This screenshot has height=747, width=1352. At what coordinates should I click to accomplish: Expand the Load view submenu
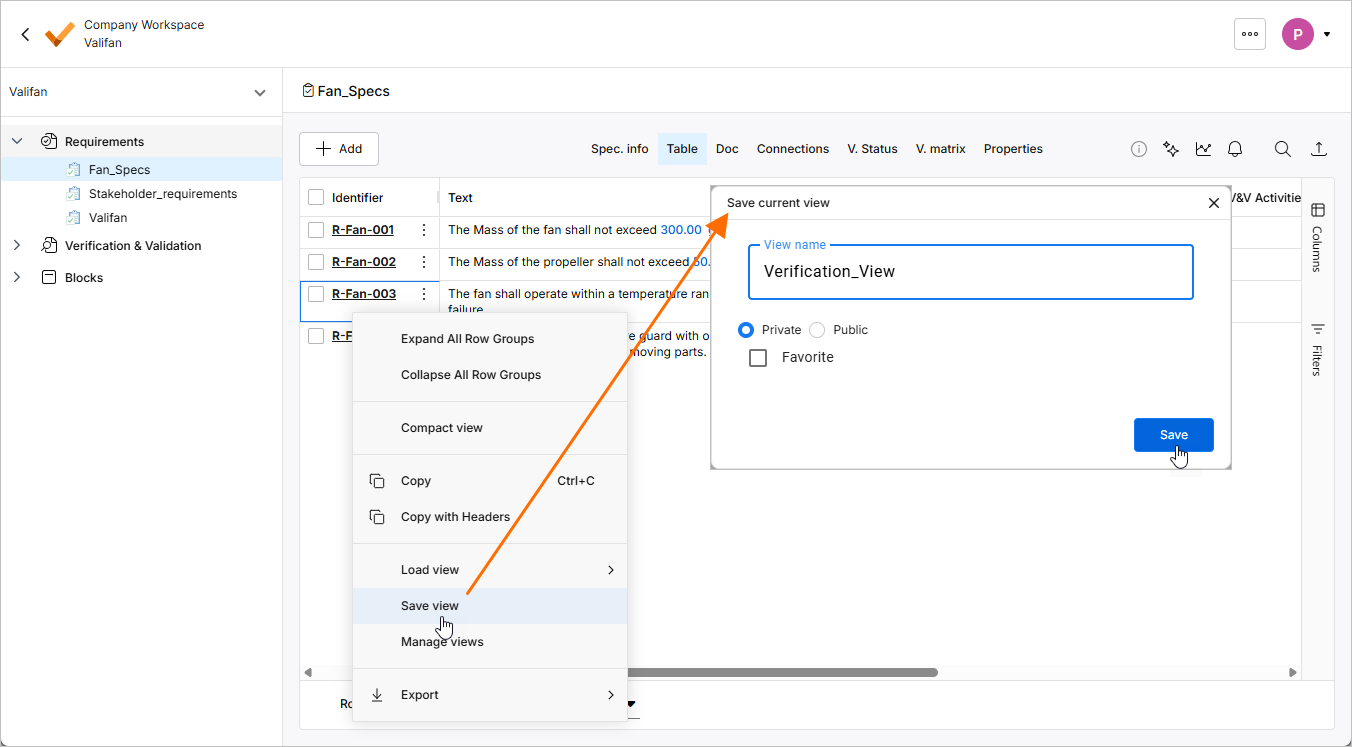pos(490,570)
